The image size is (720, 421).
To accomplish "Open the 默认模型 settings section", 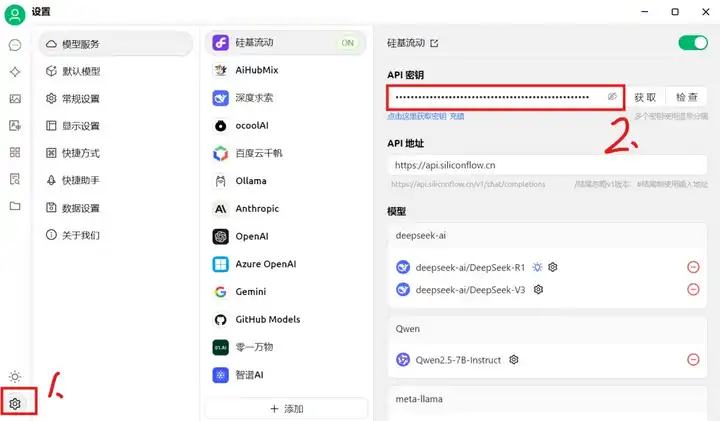I will 116,71.
